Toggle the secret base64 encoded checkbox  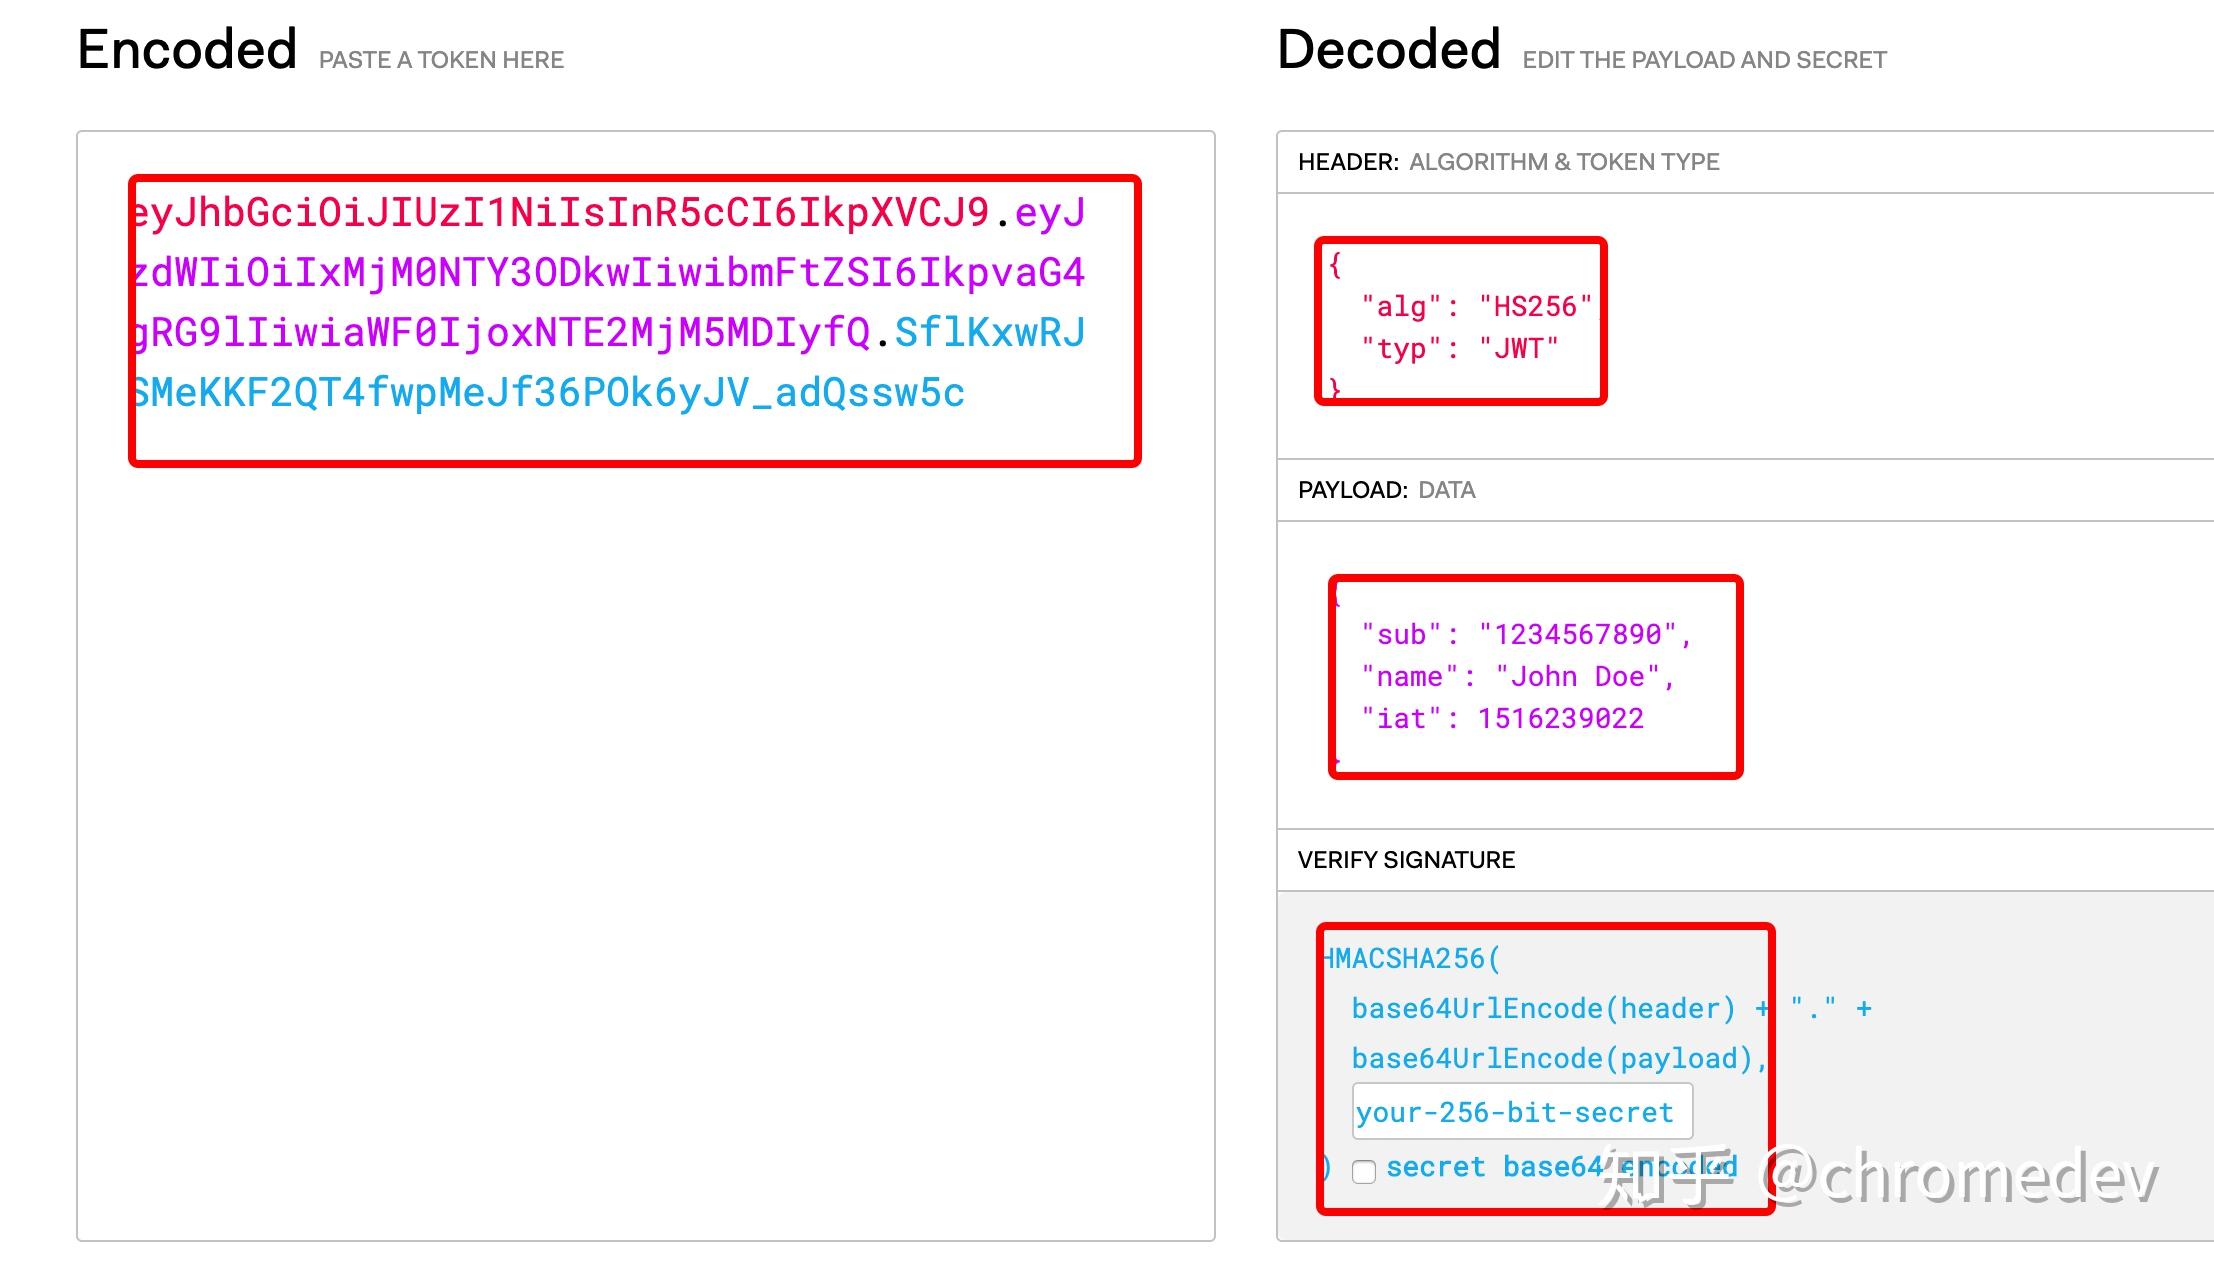point(1364,1171)
